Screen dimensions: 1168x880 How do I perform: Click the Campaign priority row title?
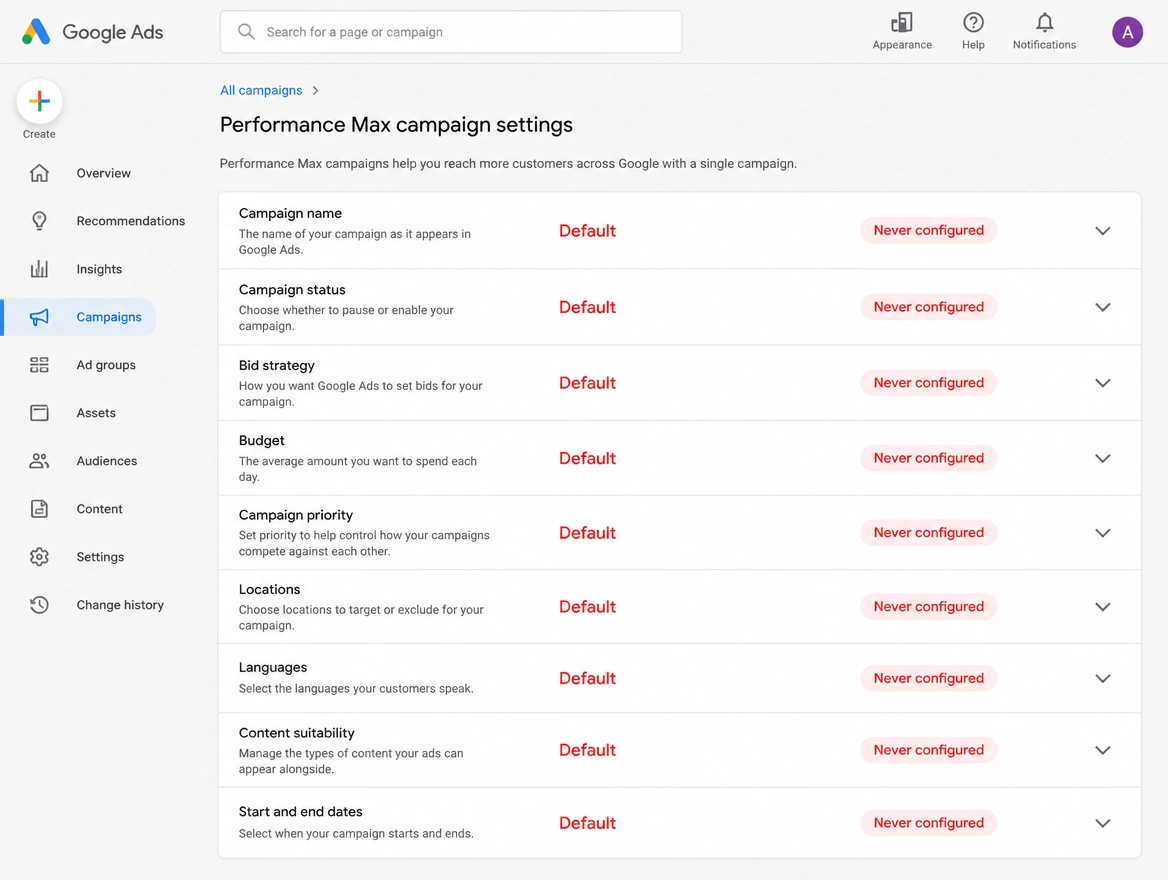coord(296,515)
